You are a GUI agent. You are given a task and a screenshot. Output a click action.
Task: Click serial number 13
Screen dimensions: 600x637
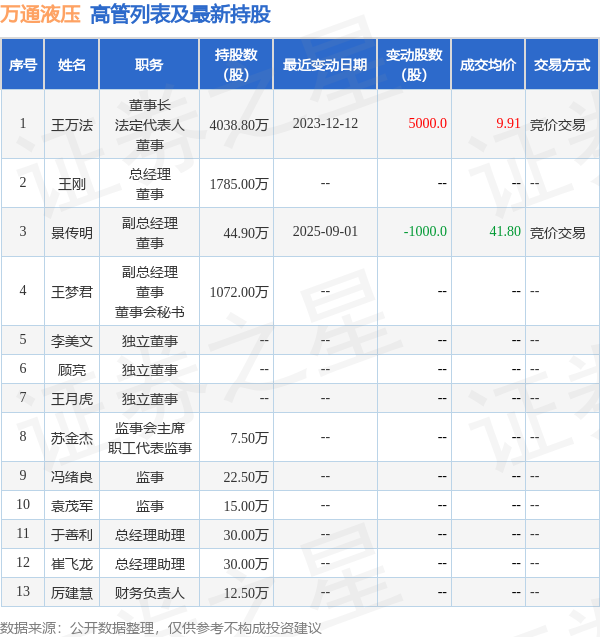(x=23, y=592)
